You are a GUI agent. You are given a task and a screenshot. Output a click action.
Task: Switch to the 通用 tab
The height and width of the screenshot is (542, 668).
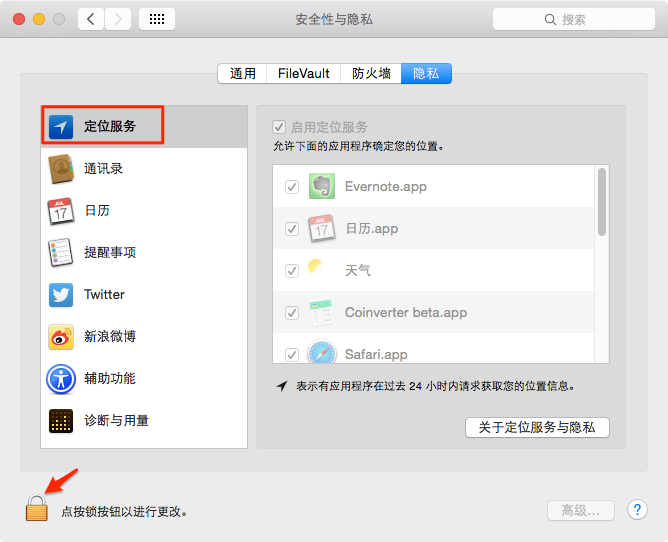point(242,74)
